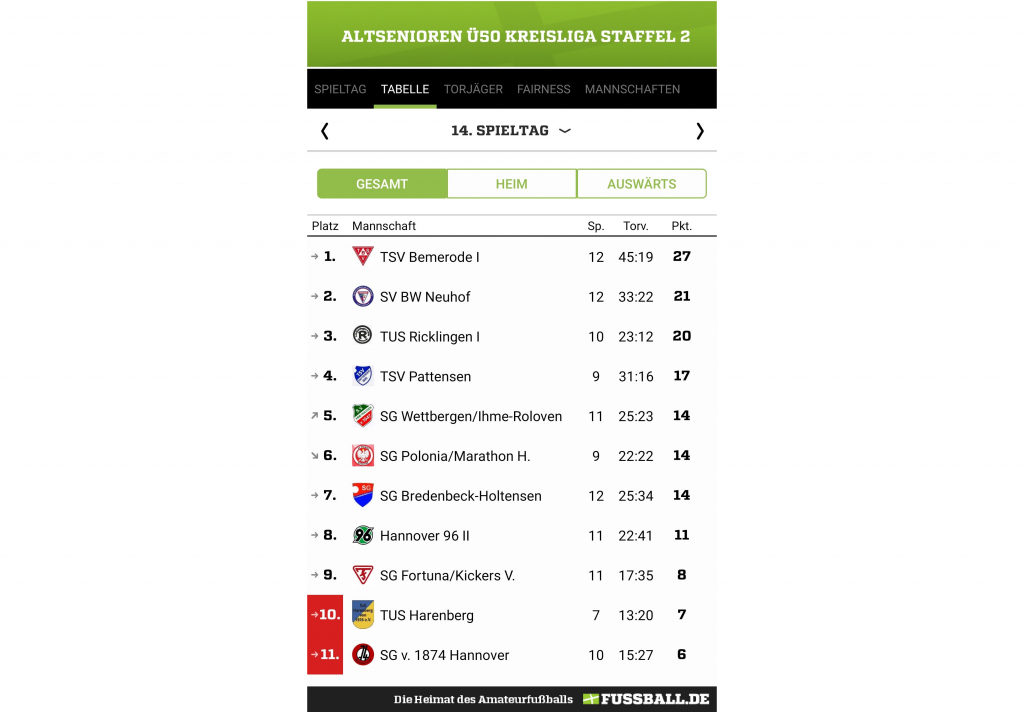Open the SG Bredenbeck-Holtensen team link

click(460, 496)
